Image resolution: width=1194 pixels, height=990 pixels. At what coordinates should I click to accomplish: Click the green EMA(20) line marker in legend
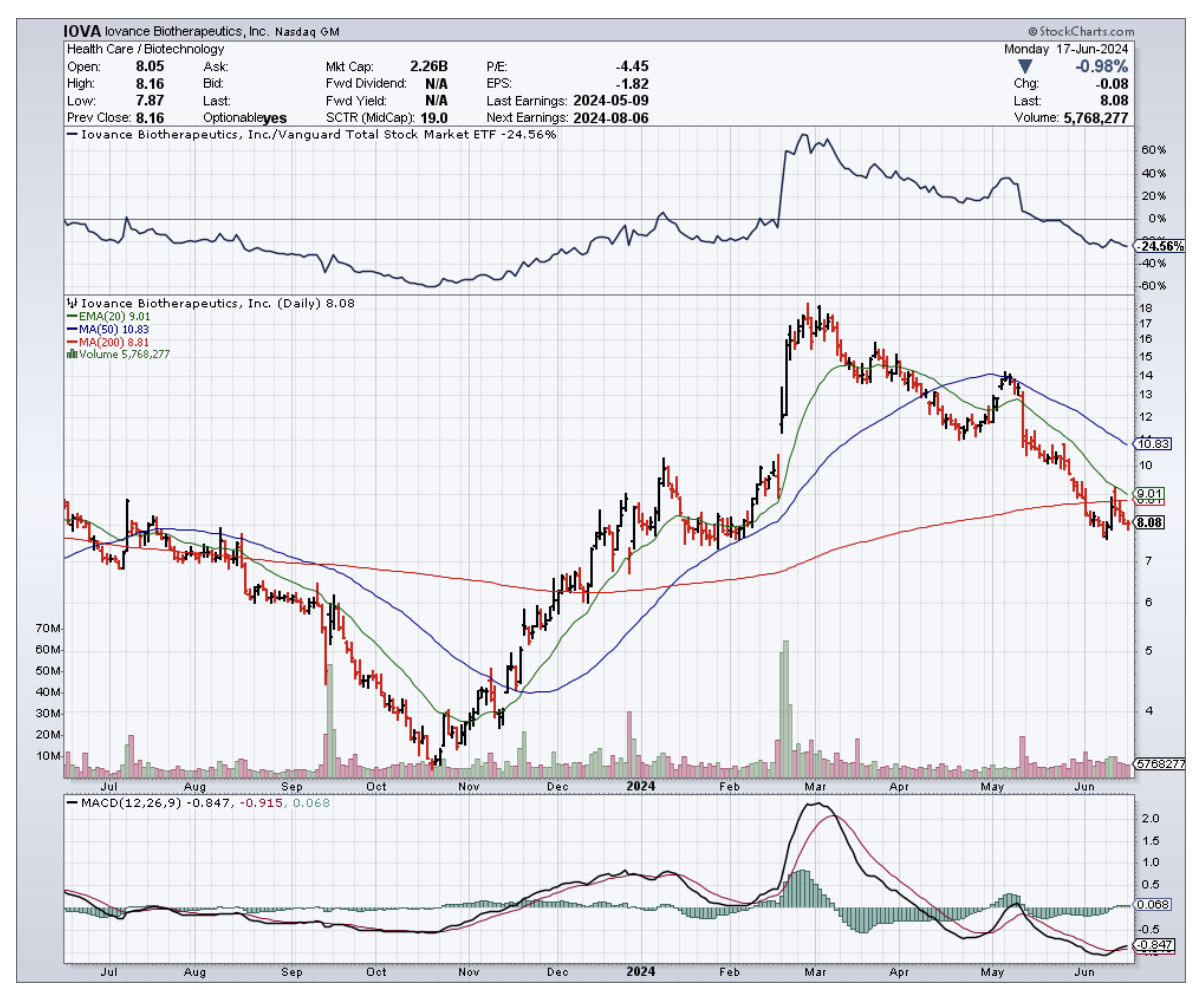[x=70, y=316]
